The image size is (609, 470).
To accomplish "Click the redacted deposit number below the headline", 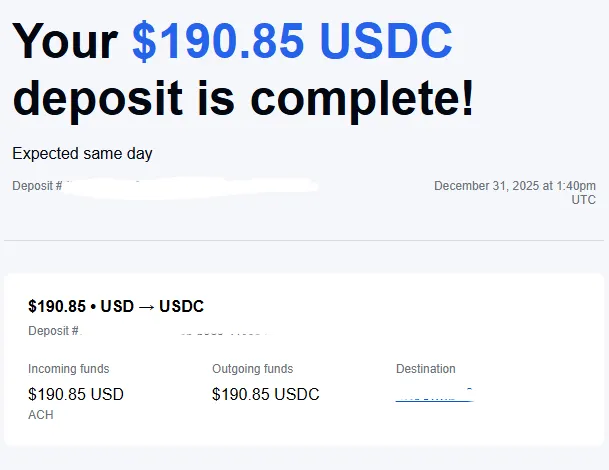I will (x=192, y=186).
